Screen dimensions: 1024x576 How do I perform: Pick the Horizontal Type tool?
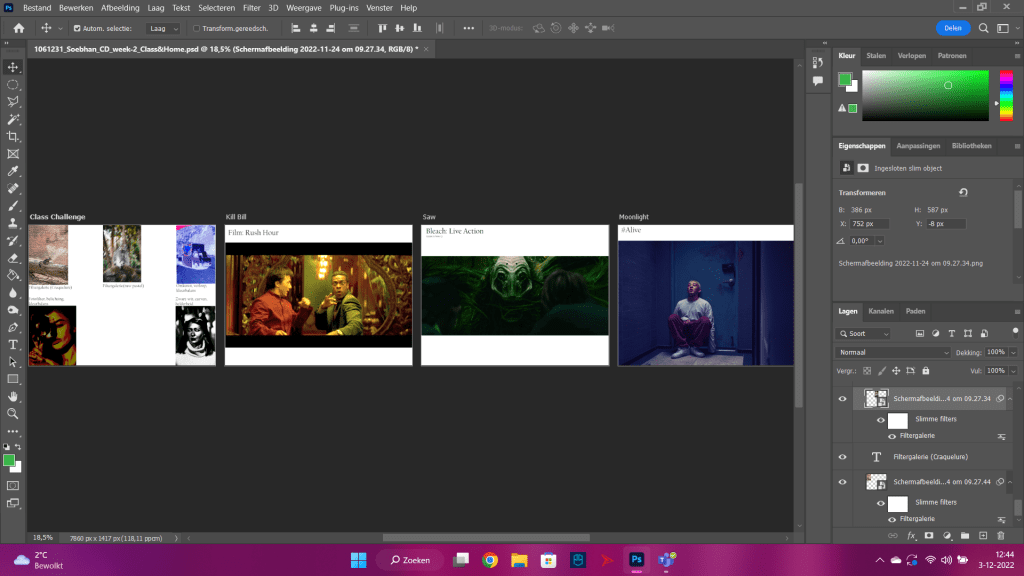tap(13, 345)
